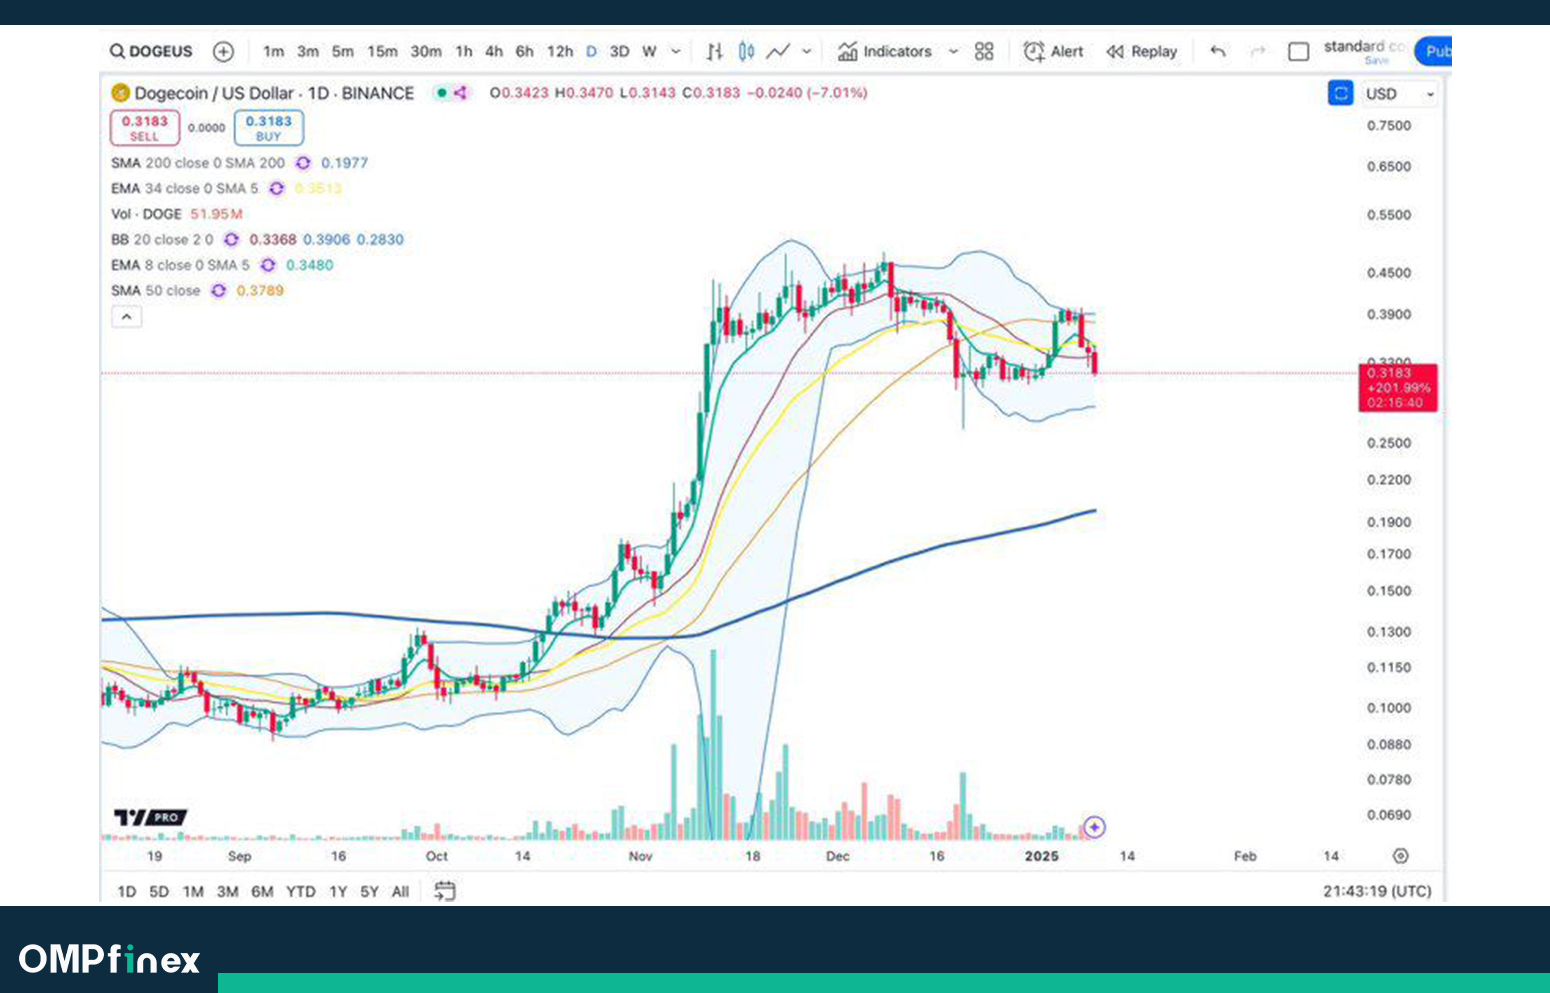This screenshot has width=1550, height=993.
Task: Click the Dogecoin symbol logo
Action: click(x=120, y=93)
